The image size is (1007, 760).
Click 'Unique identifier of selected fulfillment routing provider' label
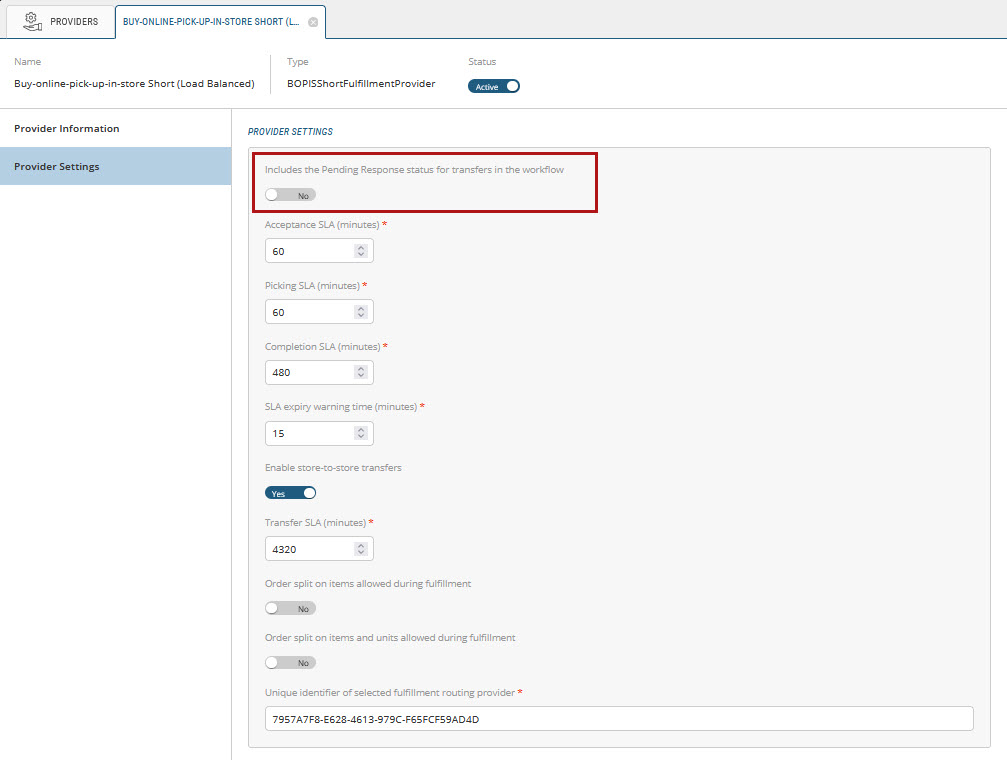[390, 693]
